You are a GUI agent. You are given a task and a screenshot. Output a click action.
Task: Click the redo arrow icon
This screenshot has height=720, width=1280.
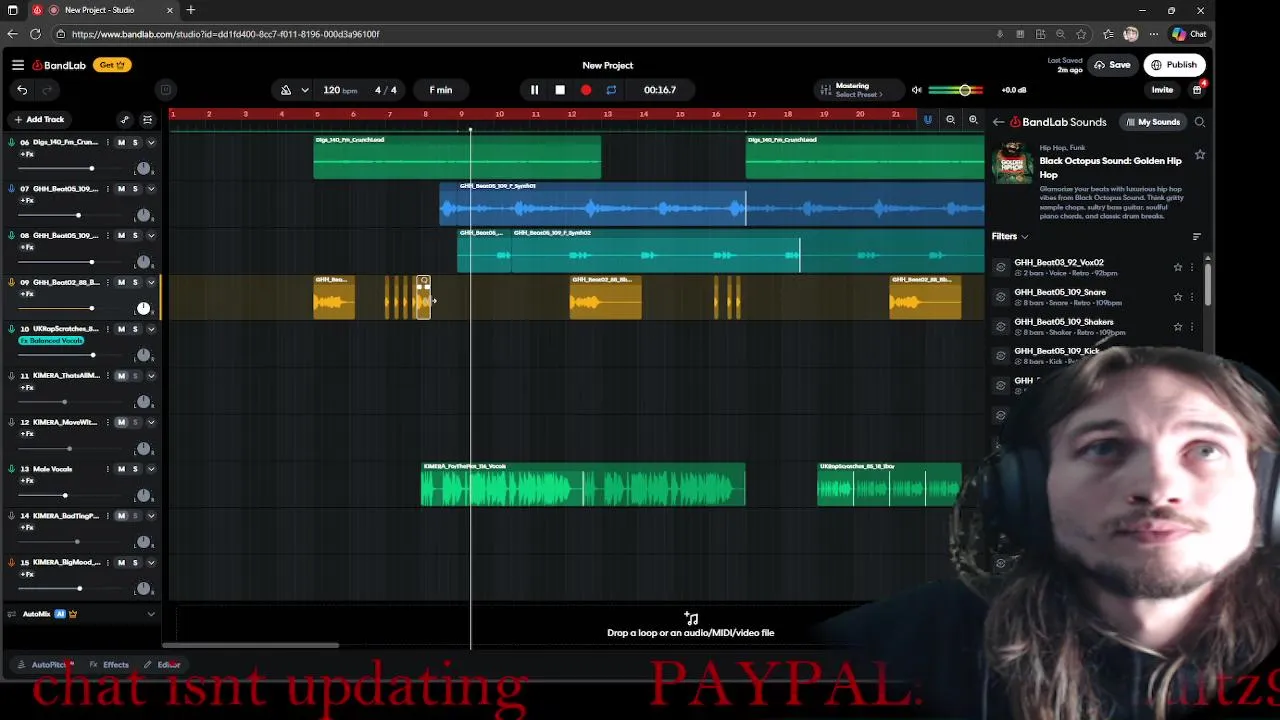tap(48, 90)
